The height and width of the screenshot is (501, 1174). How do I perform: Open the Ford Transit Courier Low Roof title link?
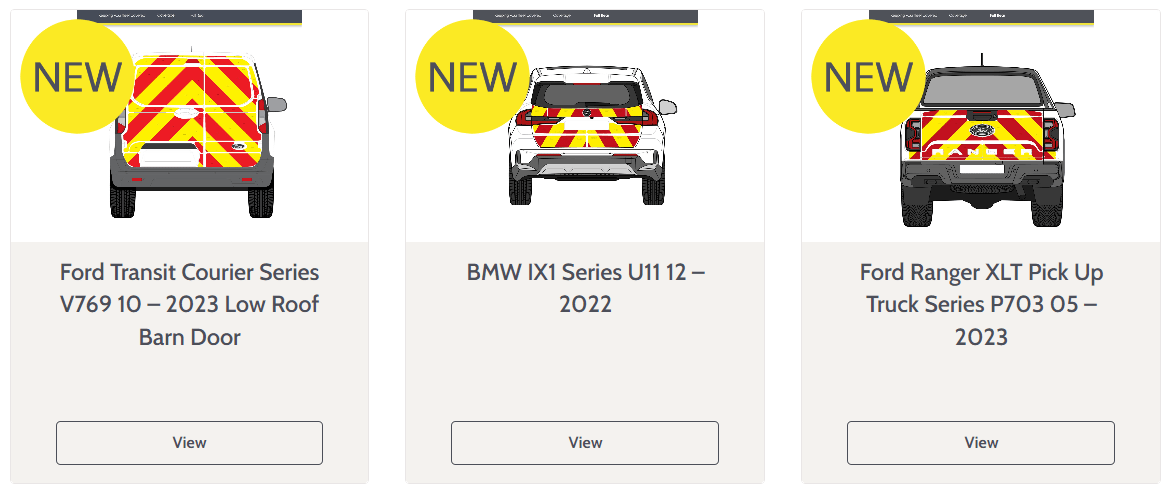[189, 304]
